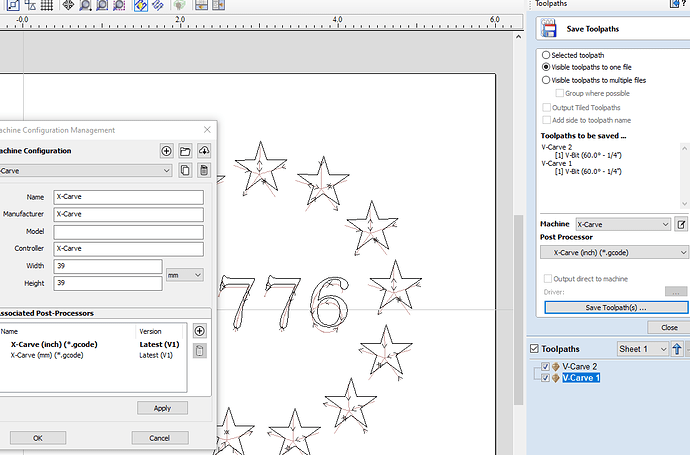
Task: Select the V-Carve 1 toolpath item
Action: [x=580, y=378]
